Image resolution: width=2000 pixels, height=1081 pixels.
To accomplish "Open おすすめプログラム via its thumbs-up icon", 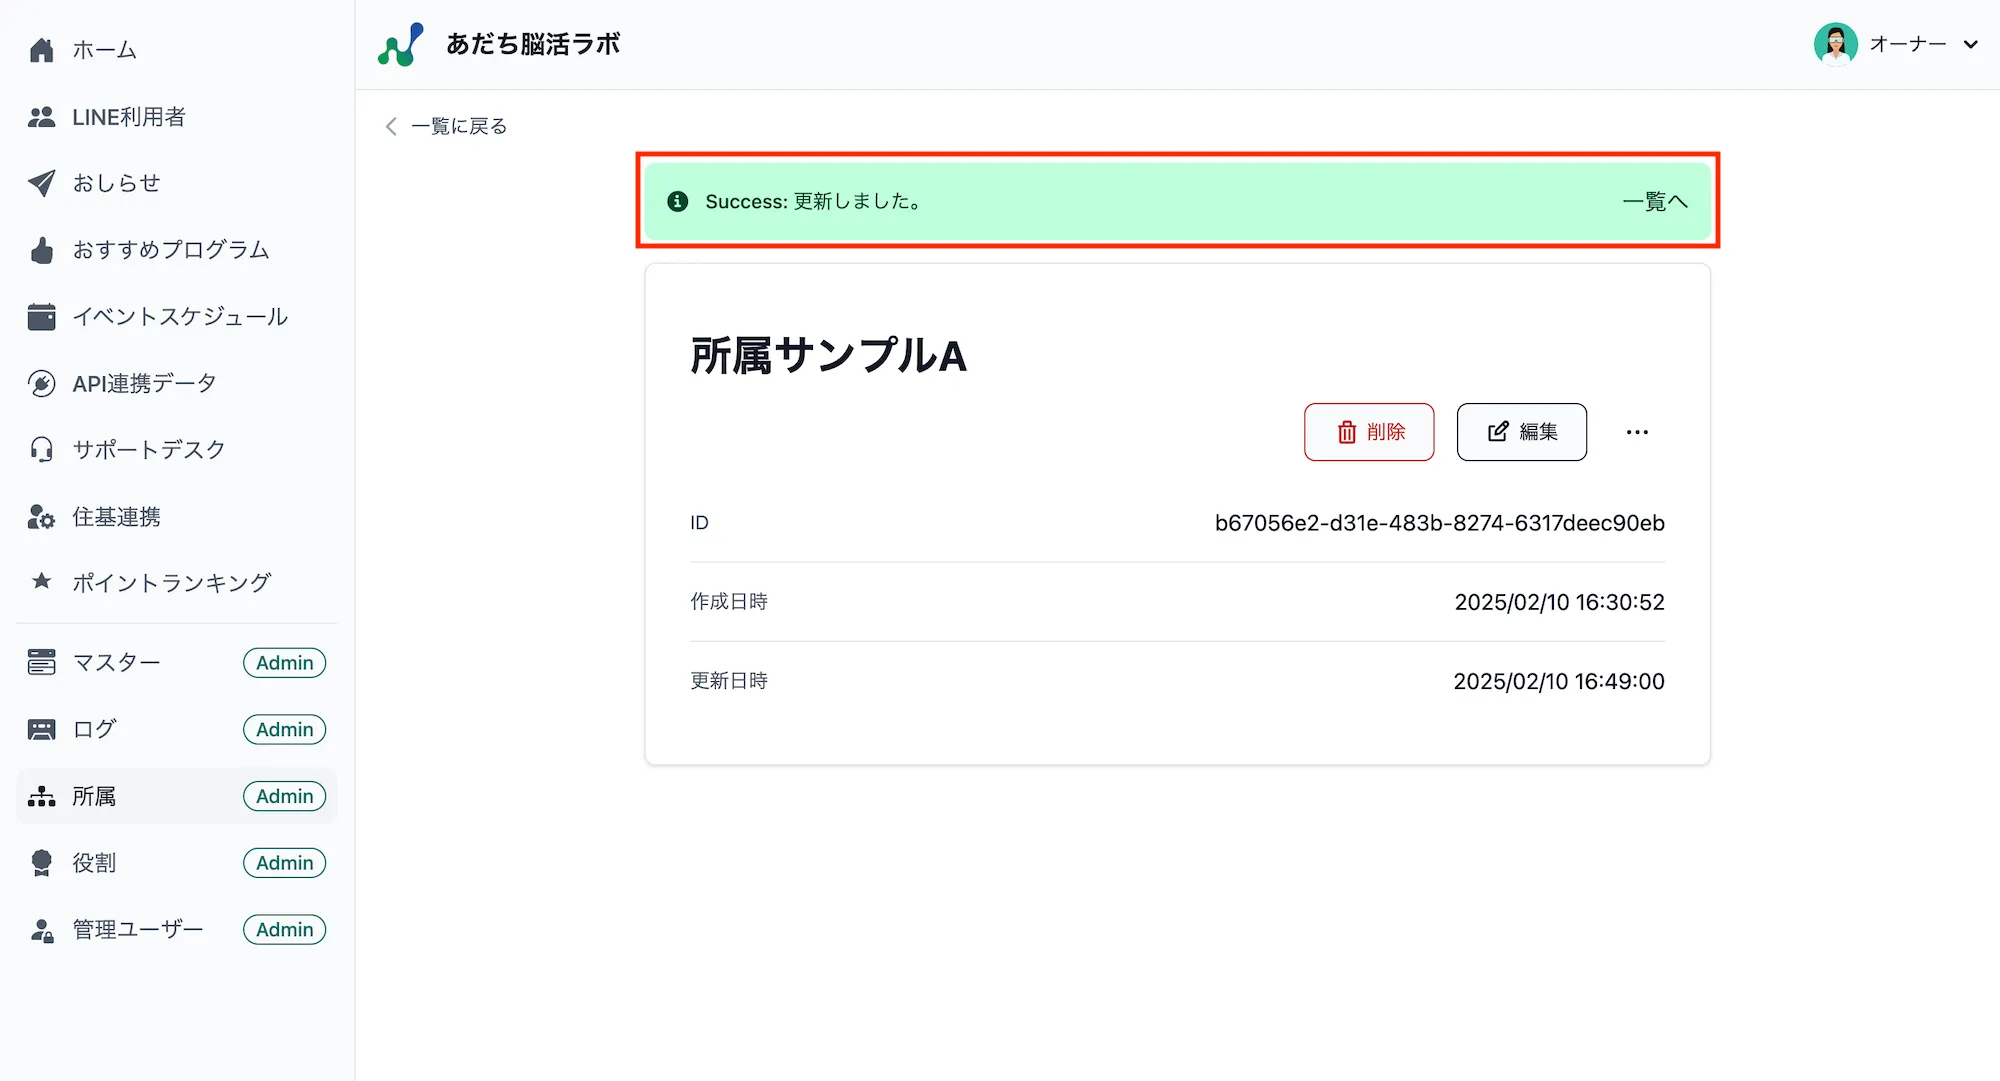I will coord(41,250).
